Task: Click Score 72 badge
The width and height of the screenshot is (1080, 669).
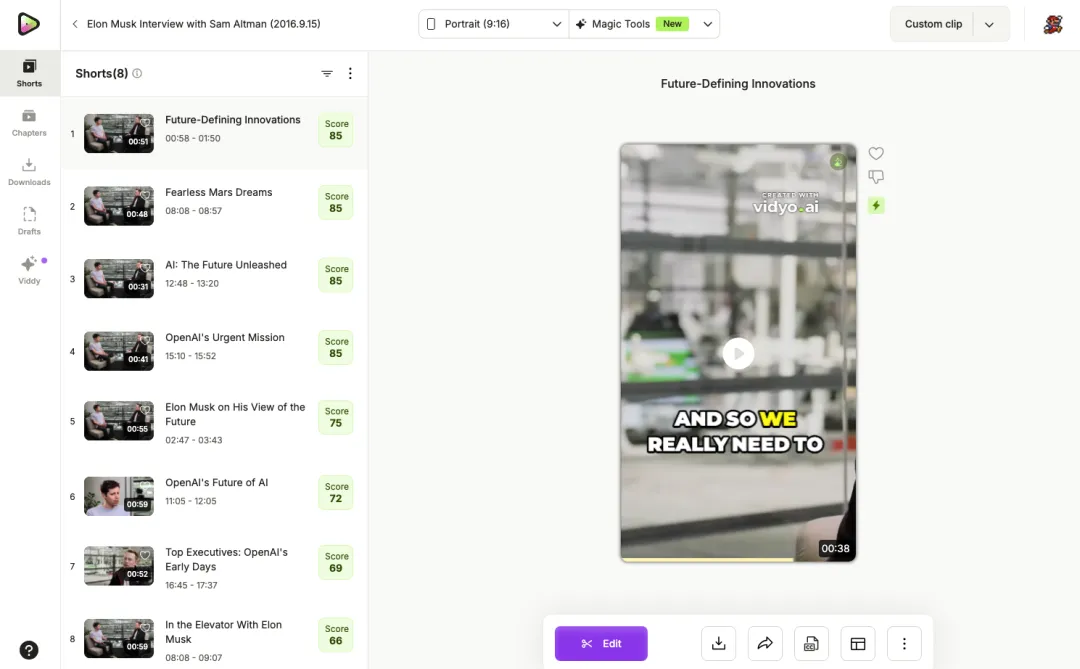Action: pyautogui.click(x=335, y=493)
